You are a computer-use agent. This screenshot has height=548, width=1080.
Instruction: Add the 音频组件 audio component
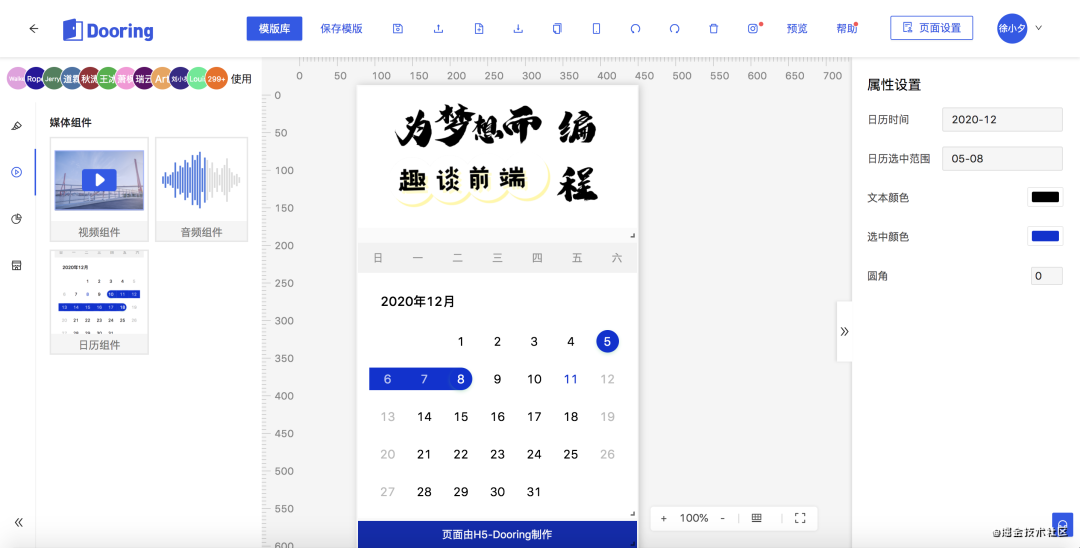click(x=201, y=189)
